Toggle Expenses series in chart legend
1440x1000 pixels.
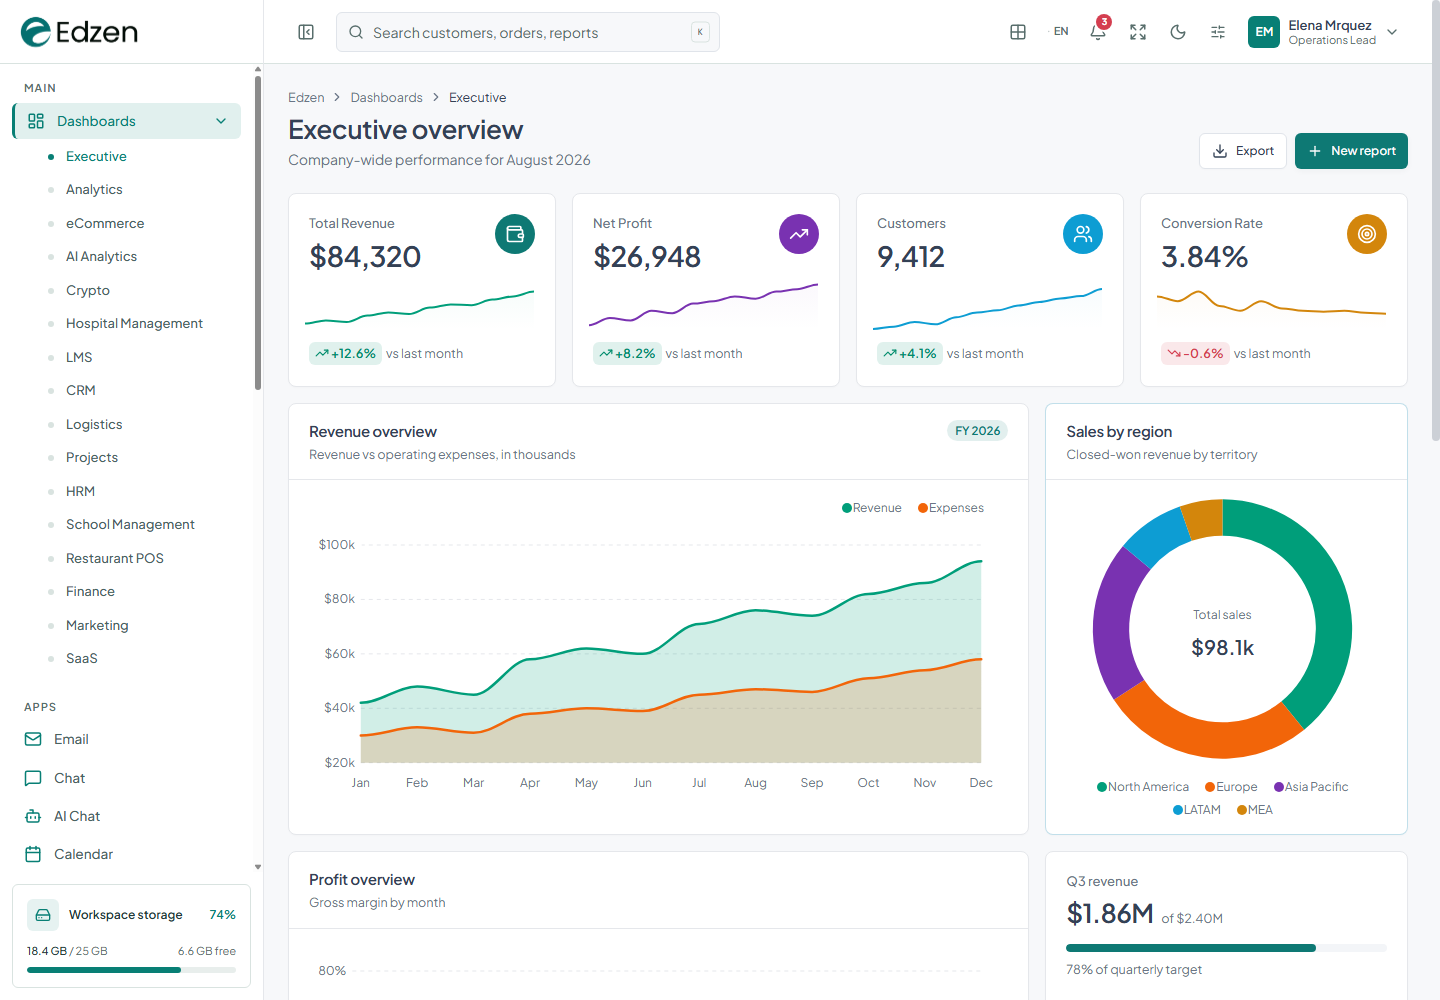pyautogui.click(x=951, y=508)
